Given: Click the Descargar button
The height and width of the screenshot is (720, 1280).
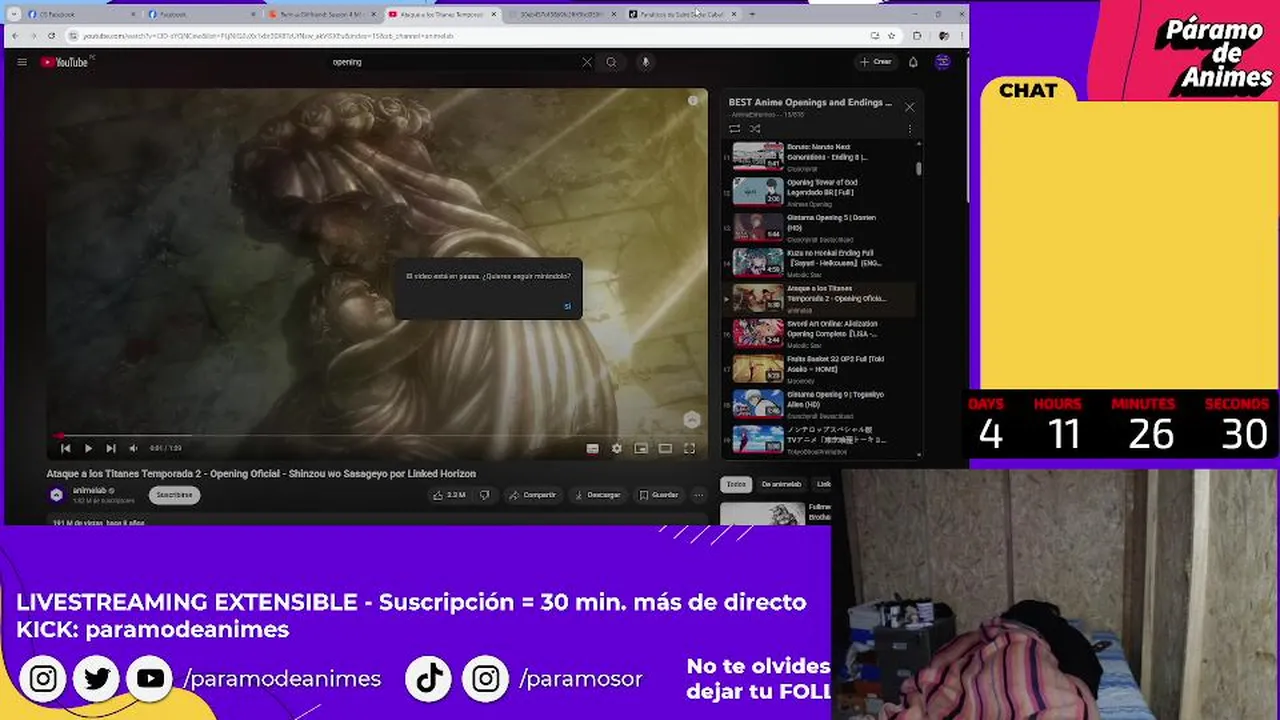Looking at the screenshot, I should [598, 495].
